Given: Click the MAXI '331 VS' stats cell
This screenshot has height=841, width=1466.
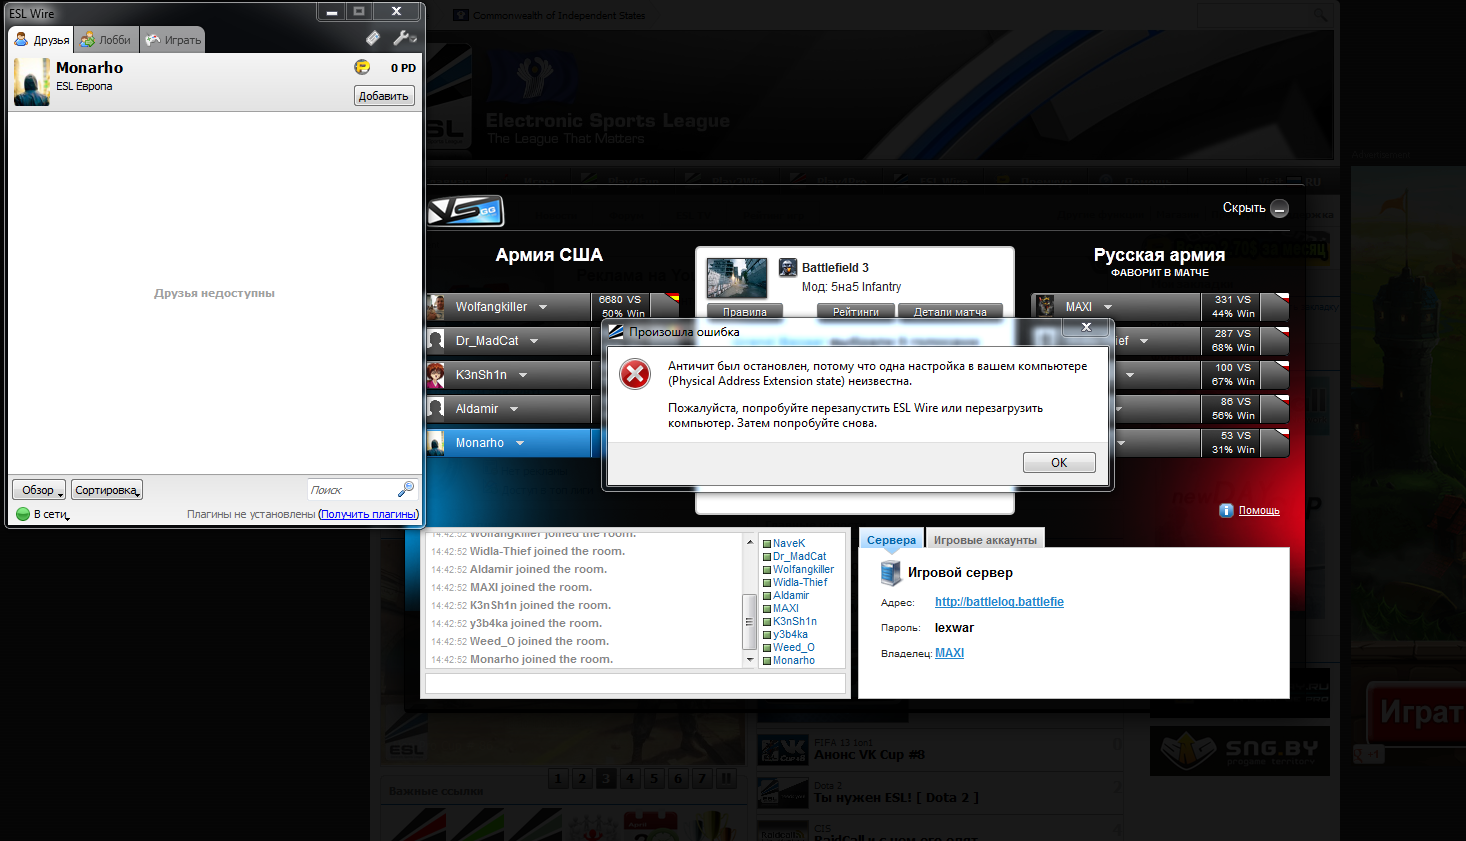Looking at the screenshot, I should point(1232,306).
